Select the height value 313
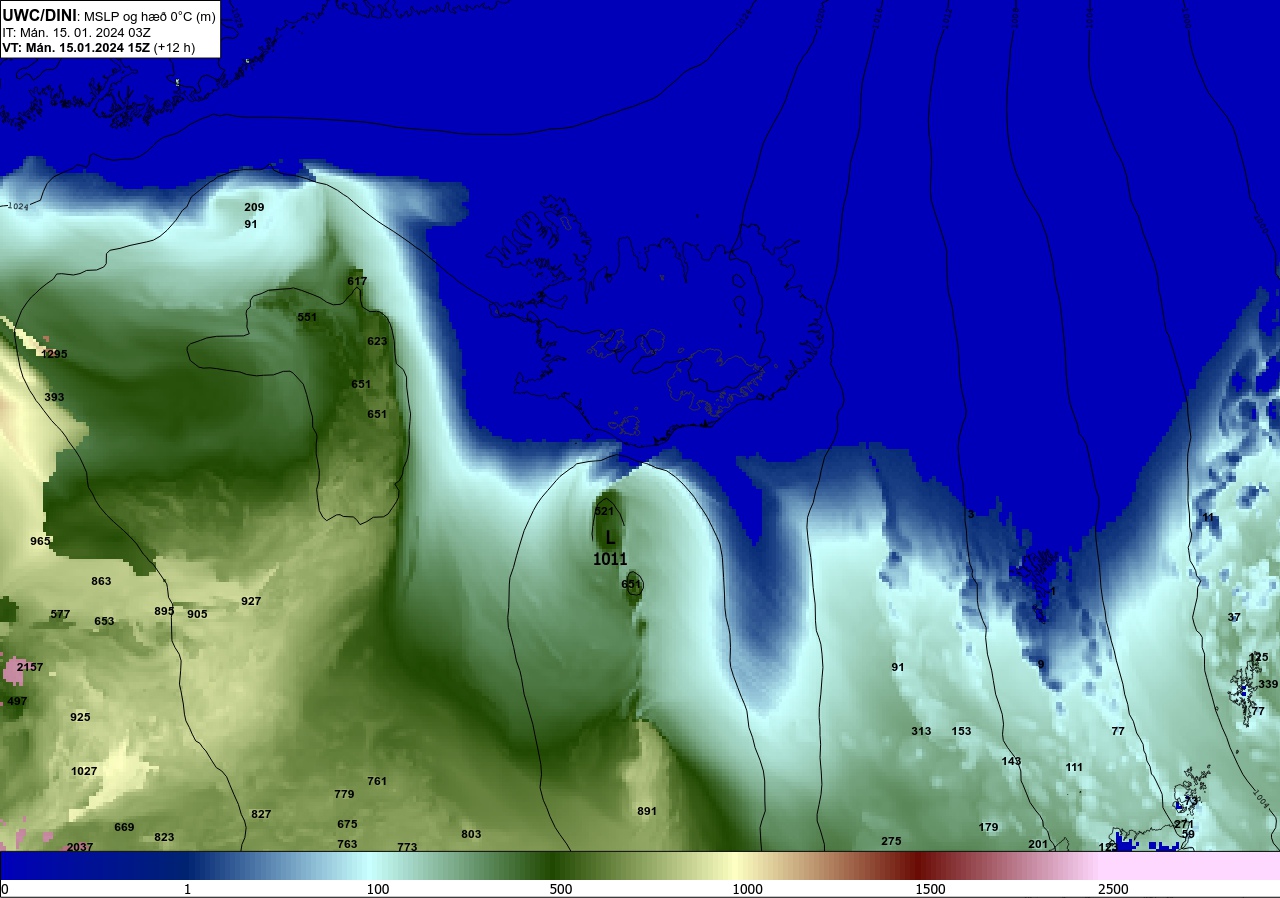Screen dimensions: 1280x898 pyautogui.click(x=921, y=731)
